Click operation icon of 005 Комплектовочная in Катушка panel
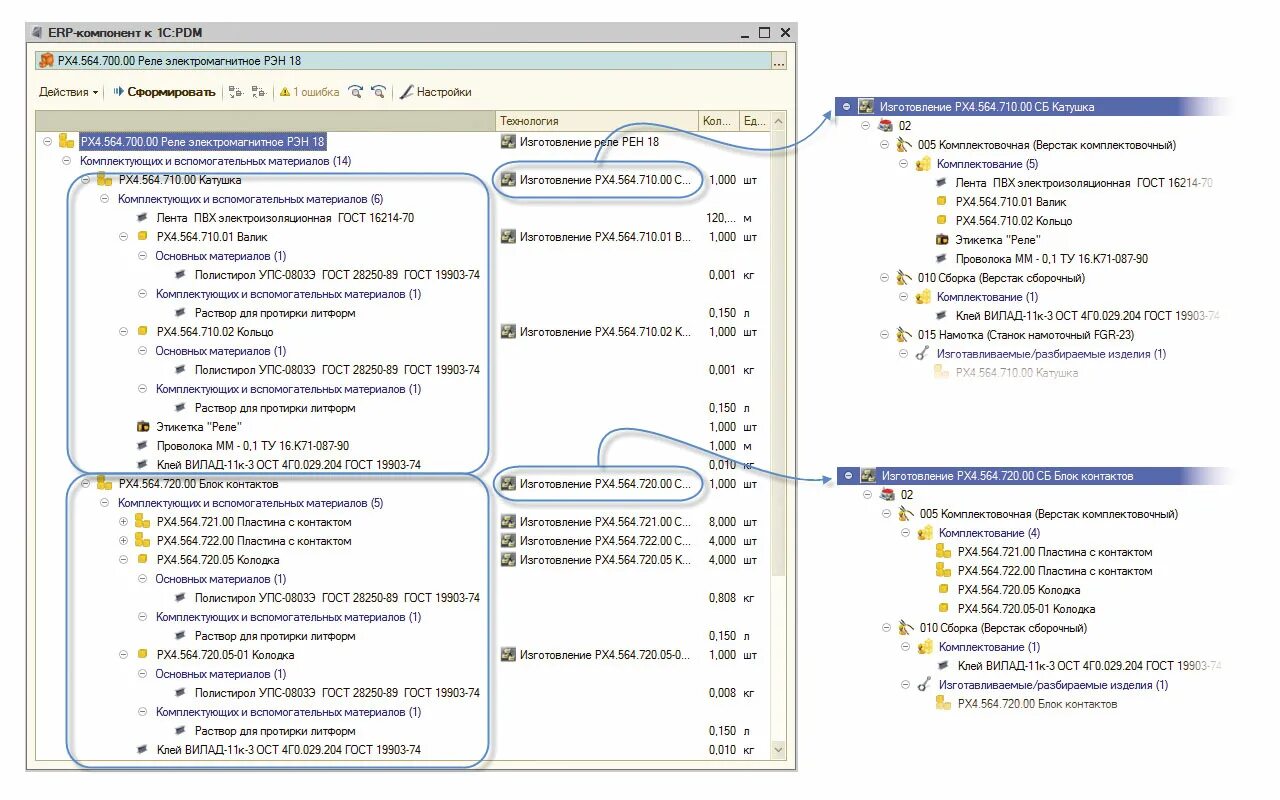Viewport: 1280px width, 800px height. [x=906, y=145]
